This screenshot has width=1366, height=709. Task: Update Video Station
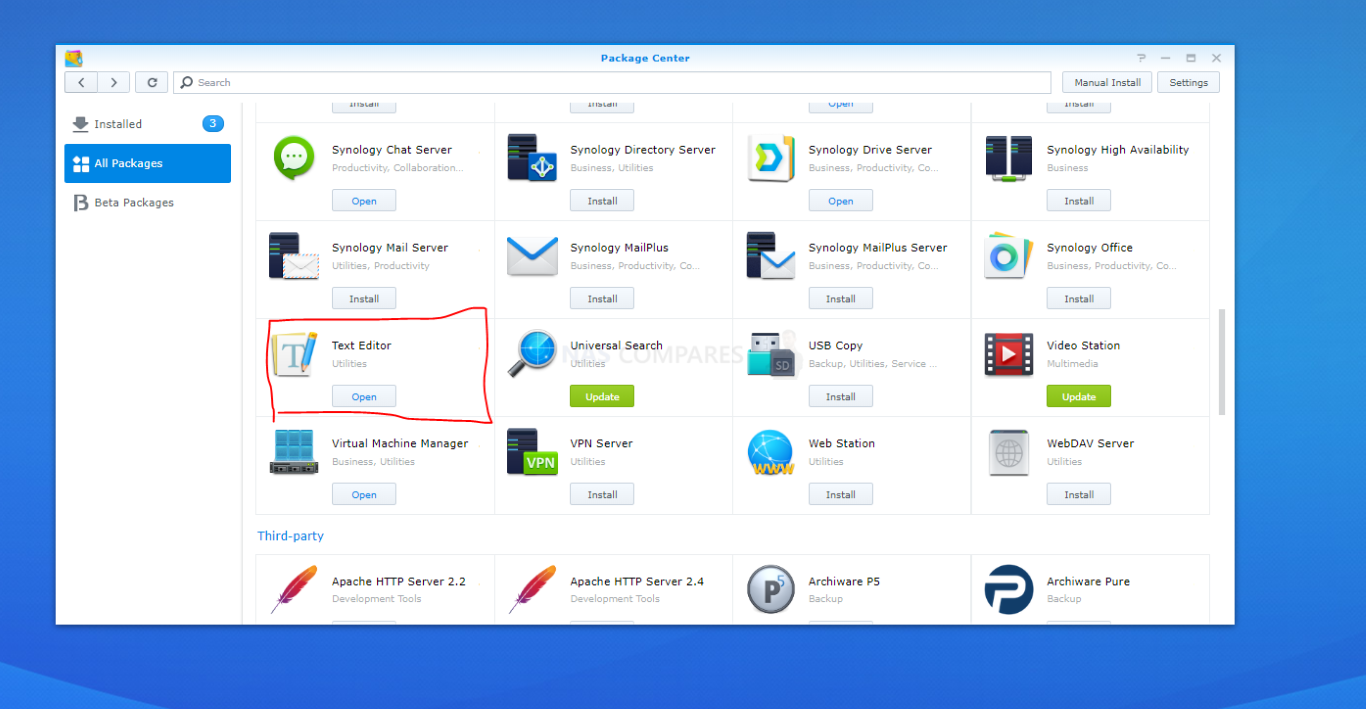click(1079, 397)
